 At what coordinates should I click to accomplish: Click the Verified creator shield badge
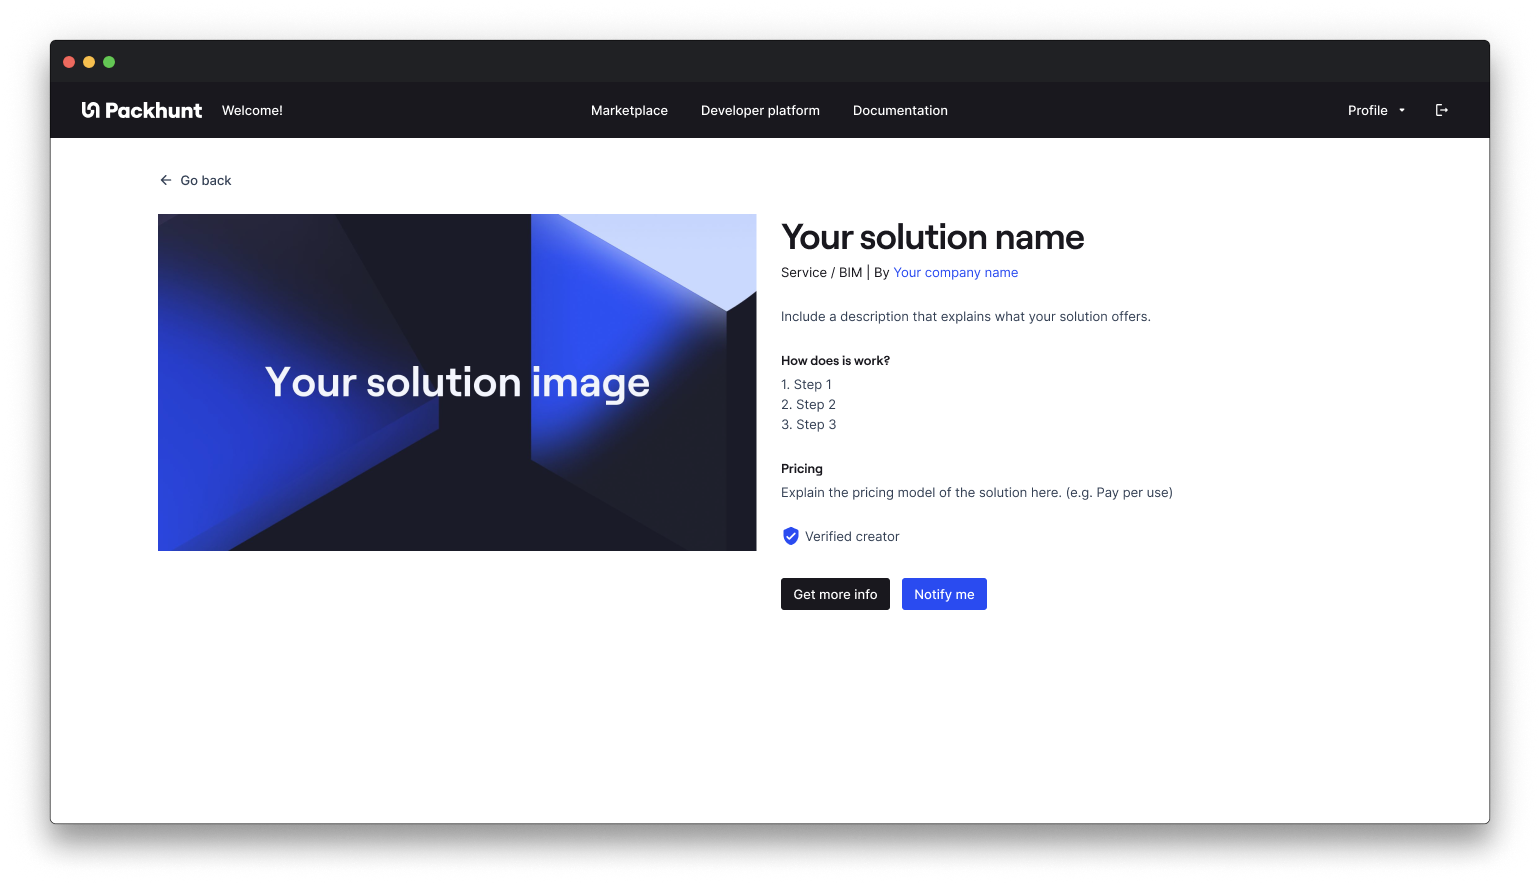790,536
